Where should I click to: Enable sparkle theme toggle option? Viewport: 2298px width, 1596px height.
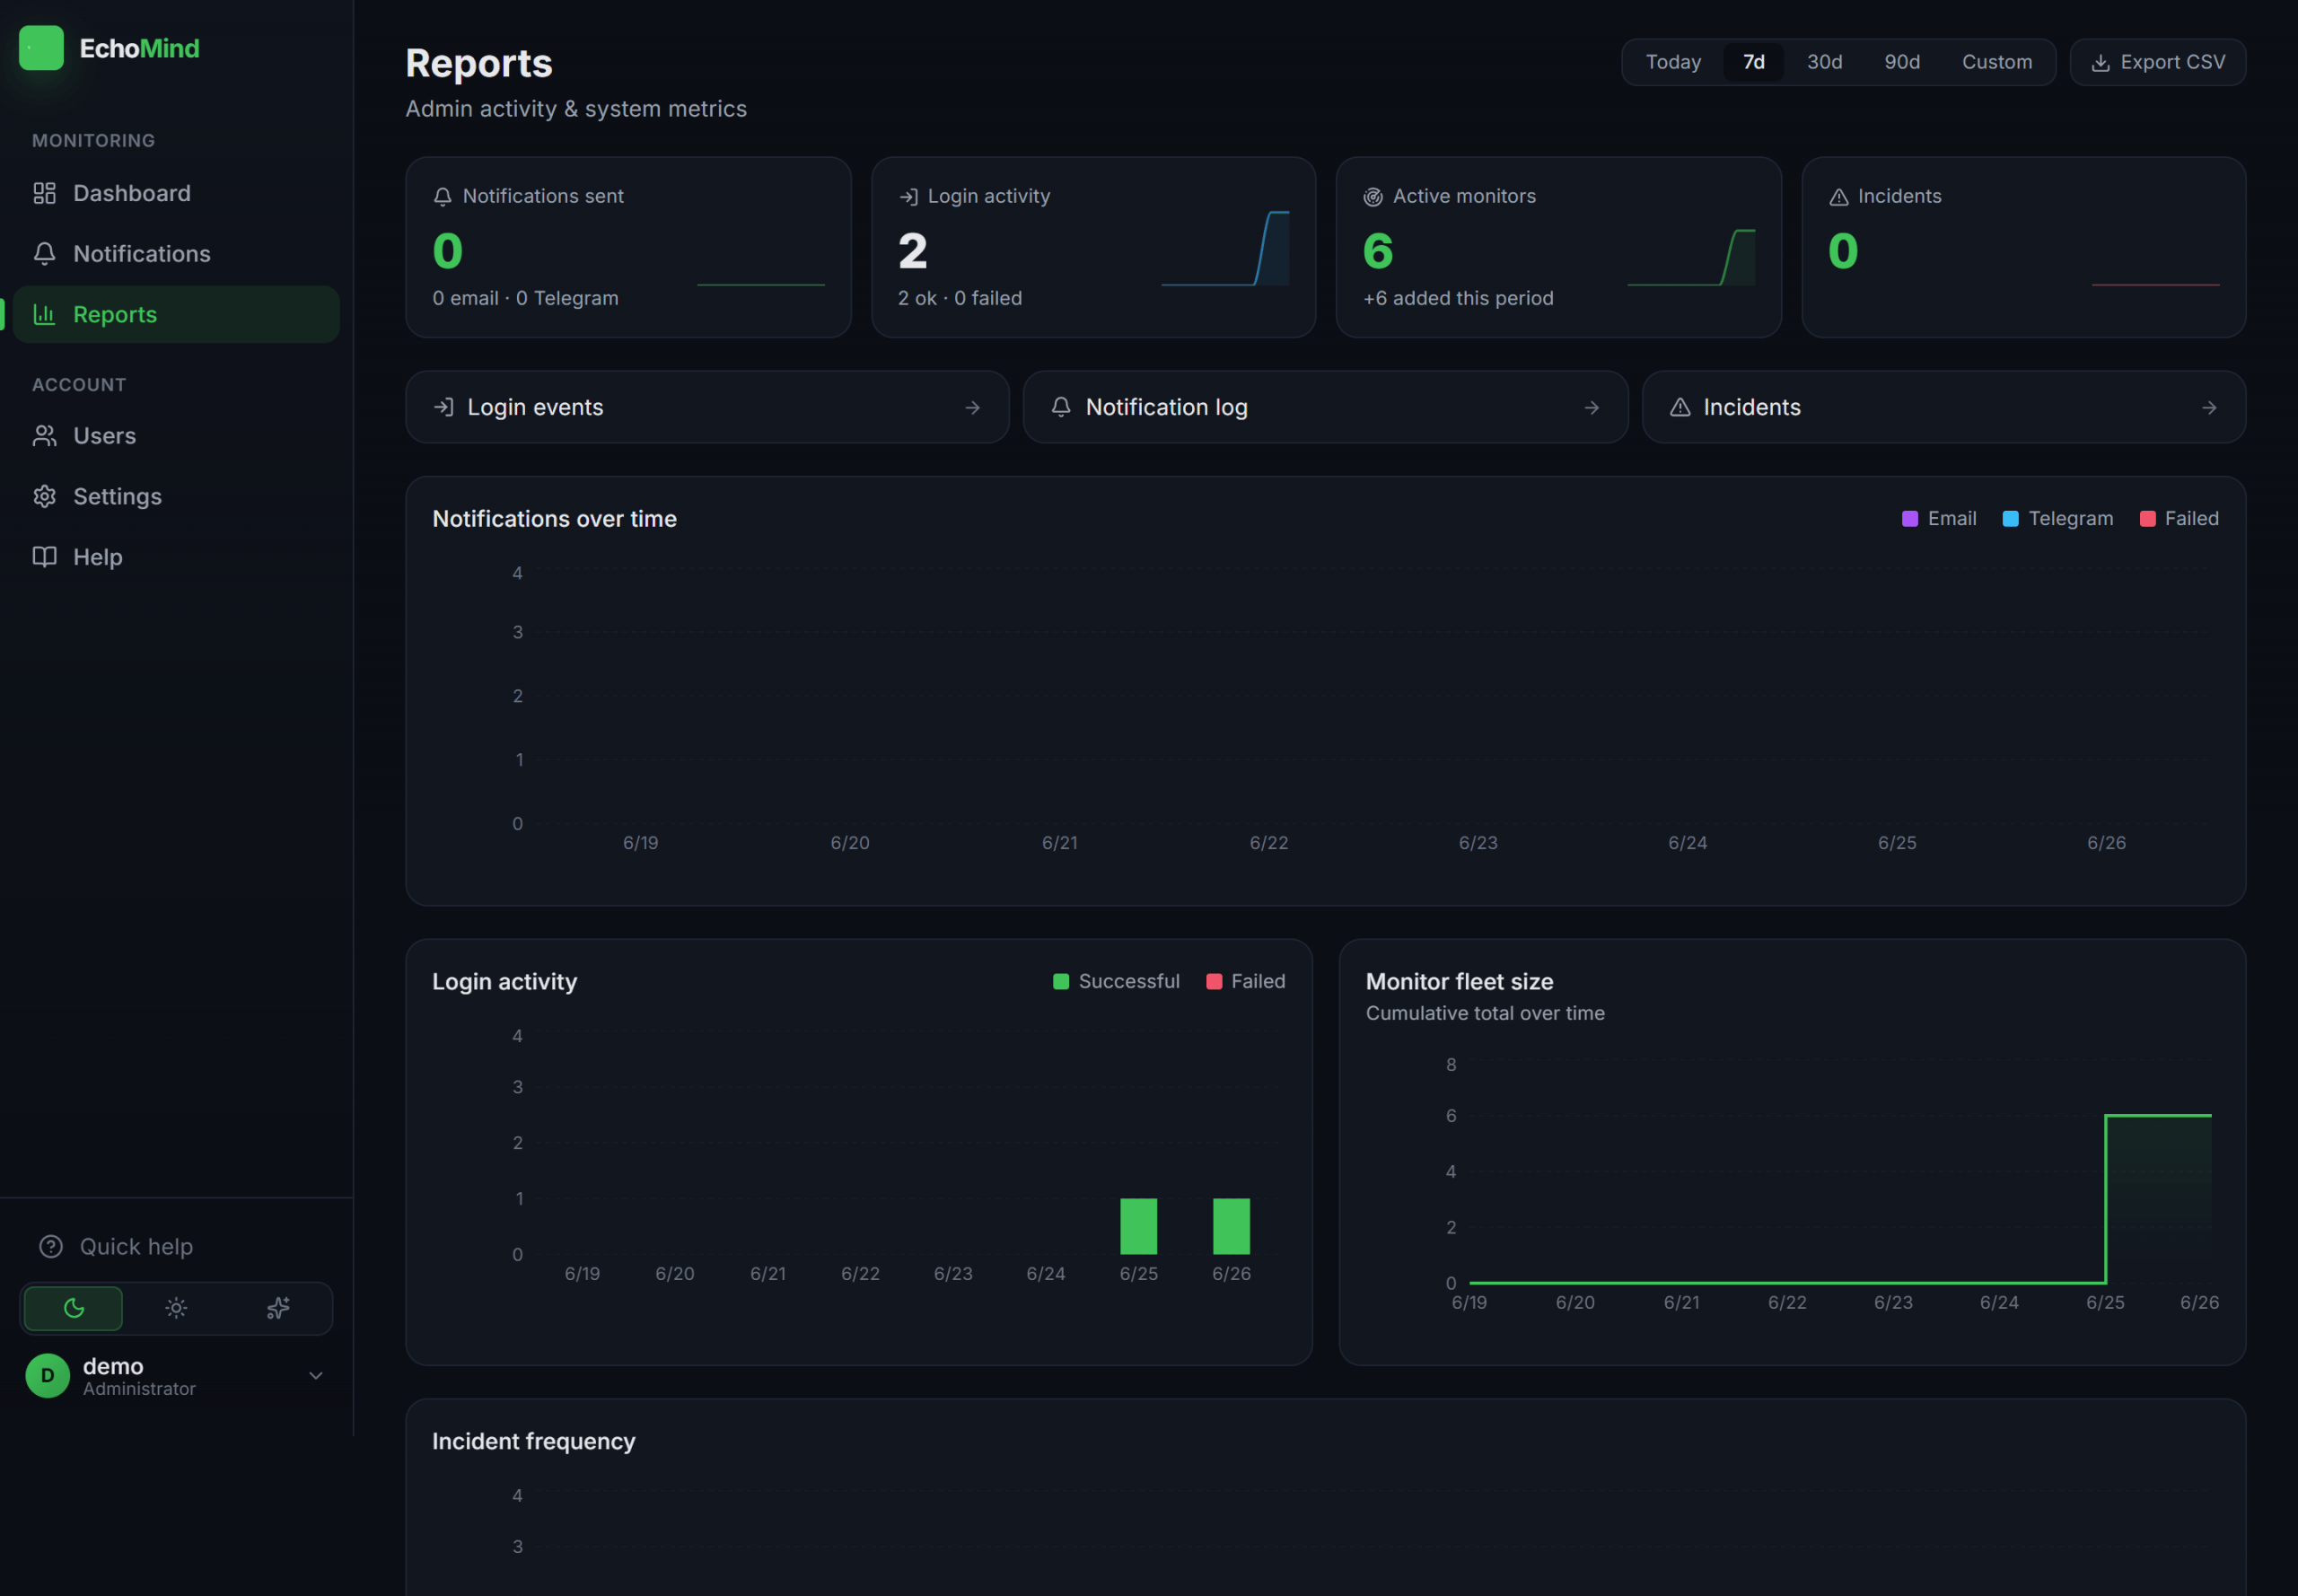tap(278, 1308)
